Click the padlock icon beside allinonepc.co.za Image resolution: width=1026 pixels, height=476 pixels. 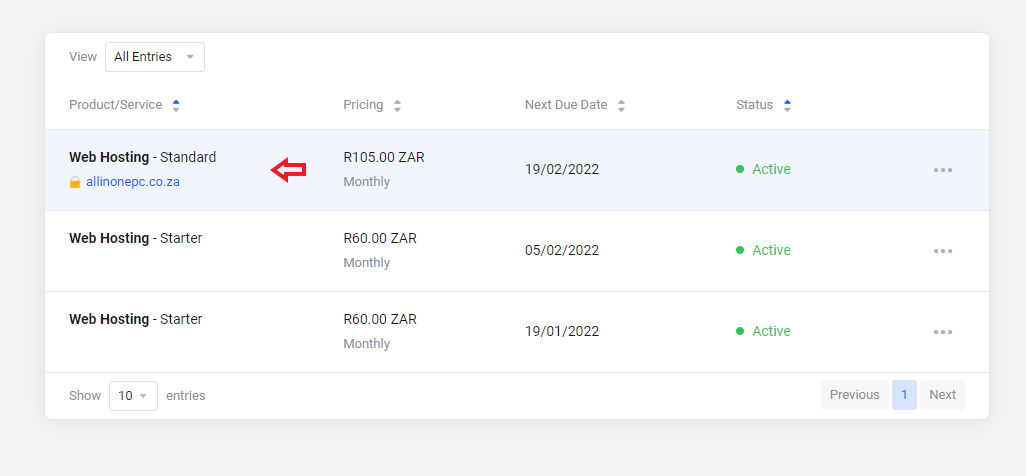(75, 183)
